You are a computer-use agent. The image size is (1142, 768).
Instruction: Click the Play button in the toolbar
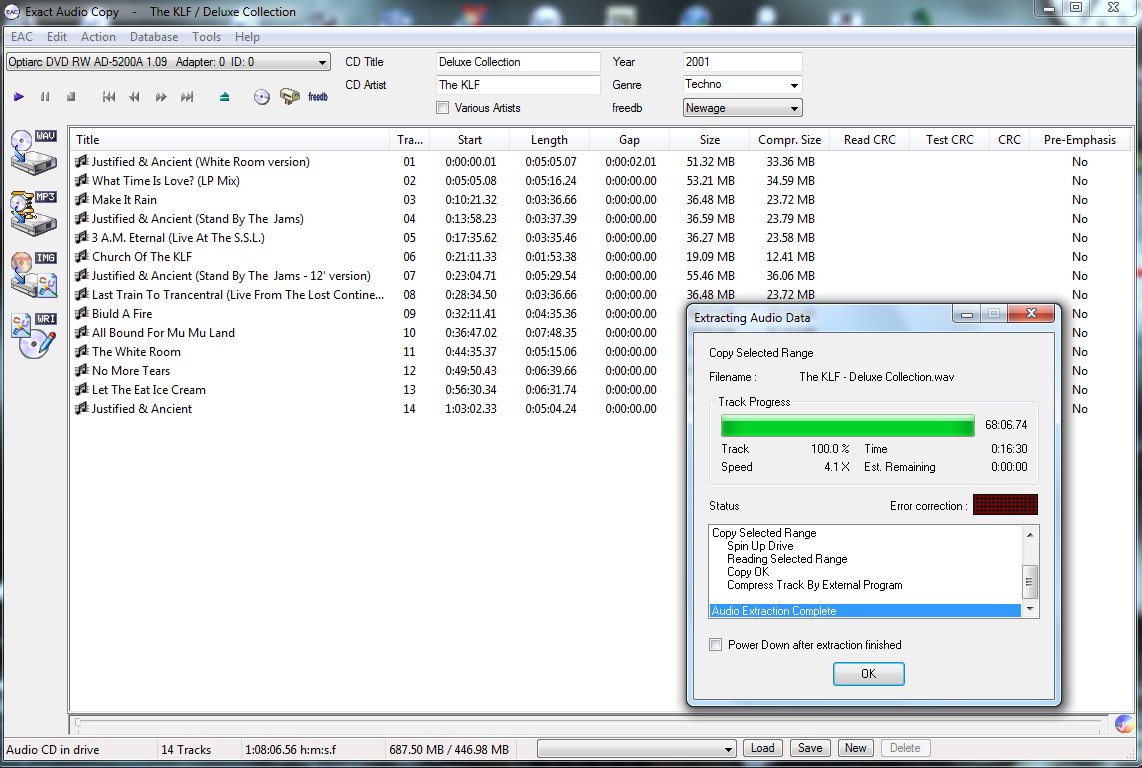coord(19,97)
